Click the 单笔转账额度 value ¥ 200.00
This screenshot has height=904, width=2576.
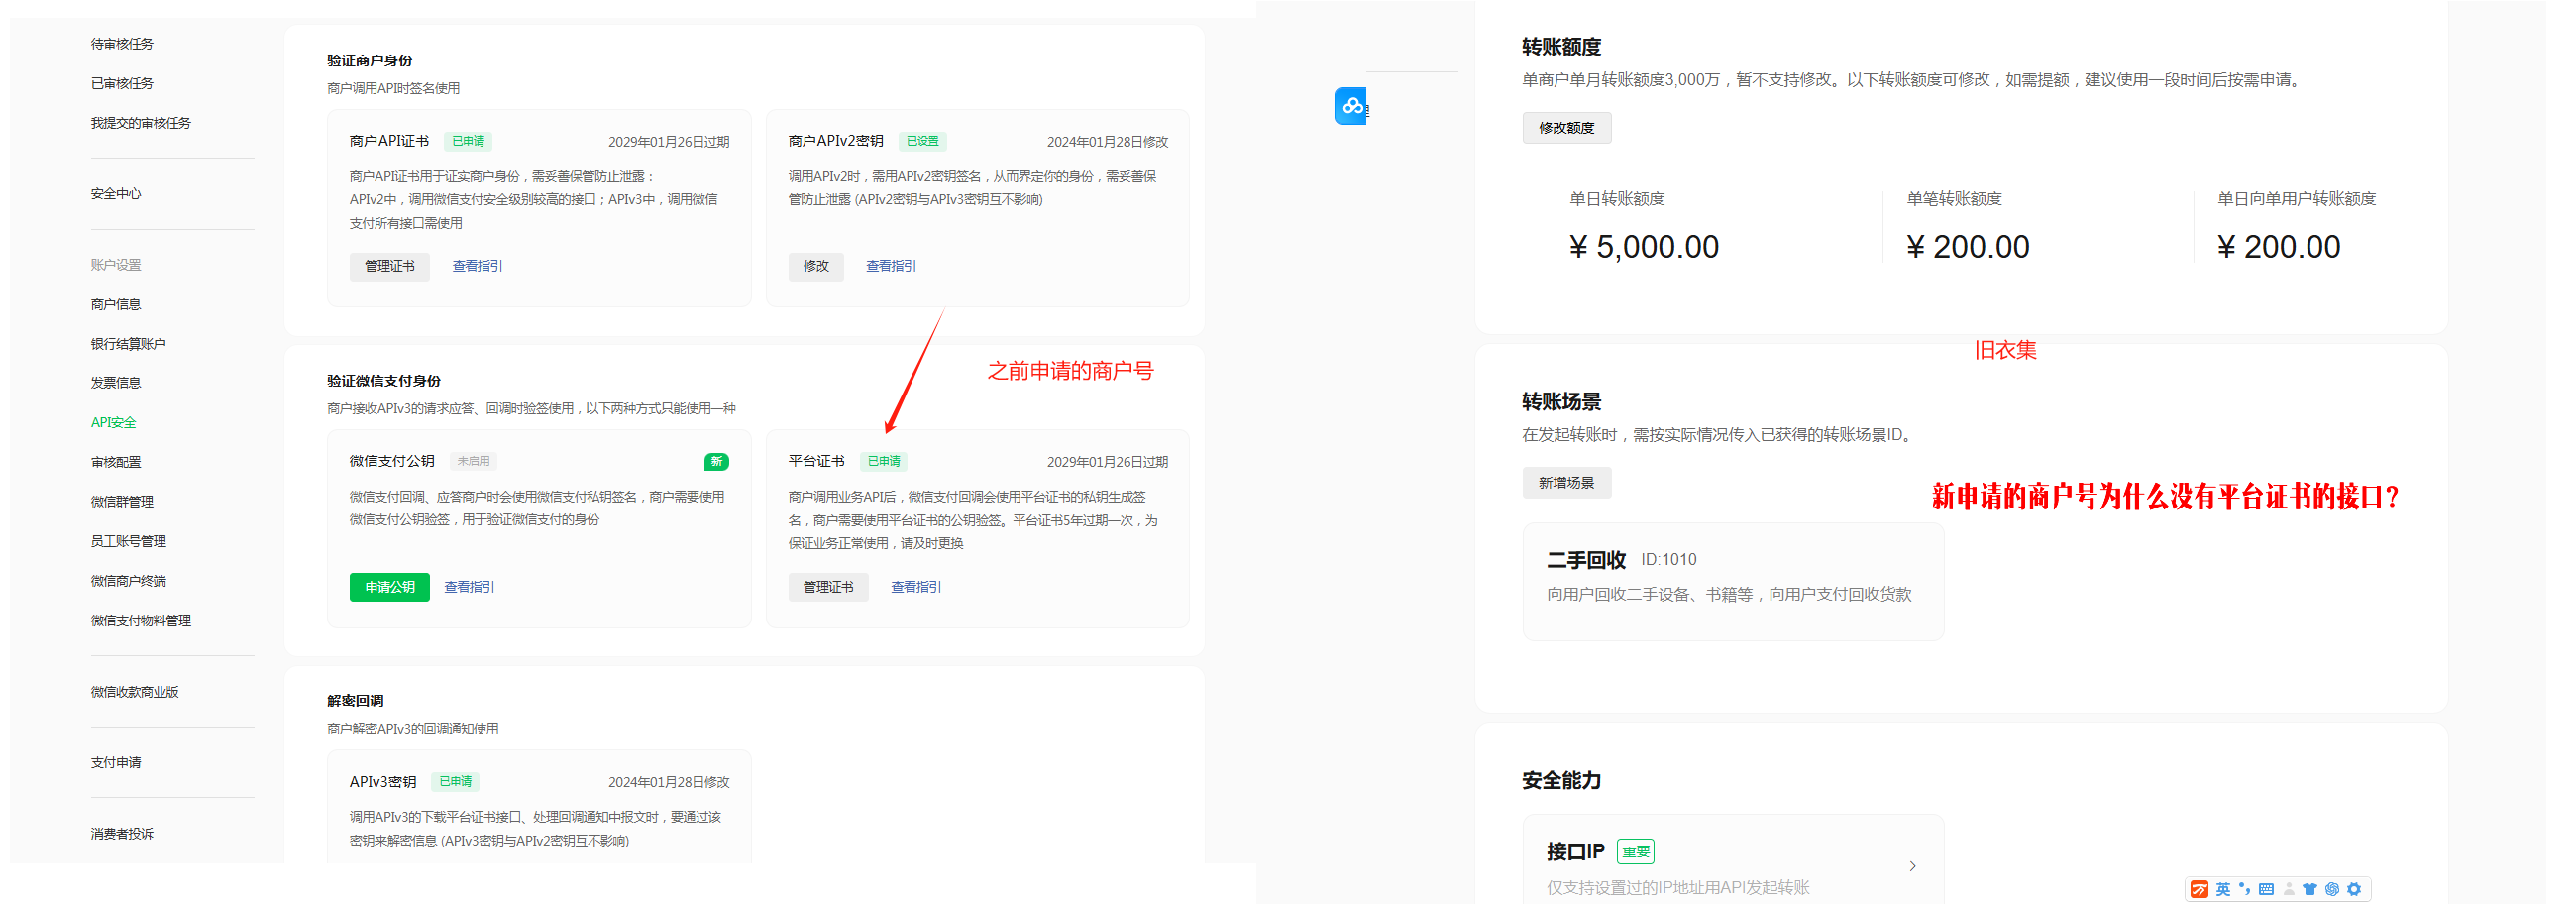point(1968,247)
